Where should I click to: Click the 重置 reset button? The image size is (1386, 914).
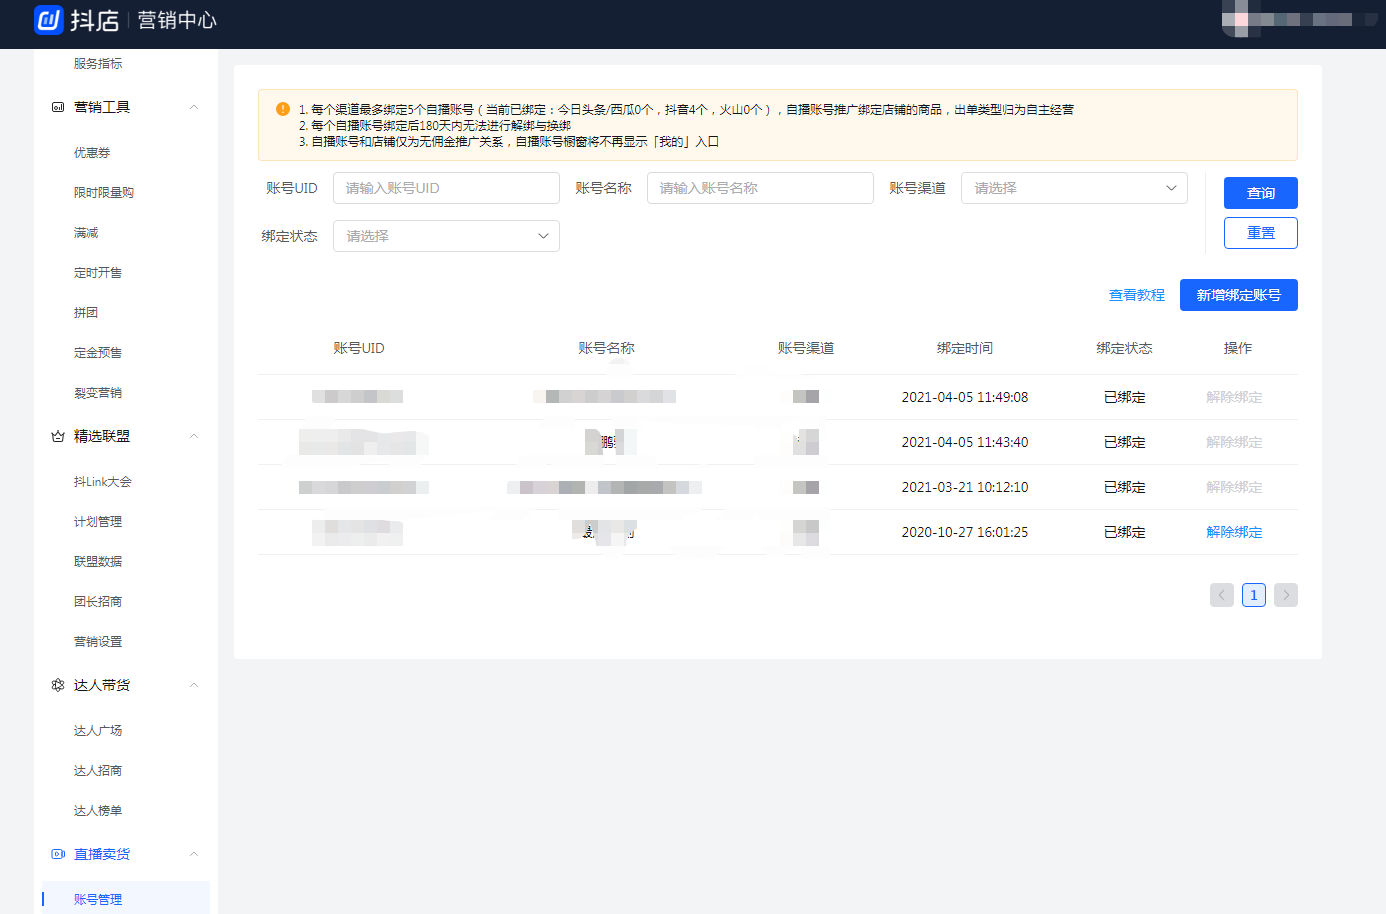[1261, 233]
